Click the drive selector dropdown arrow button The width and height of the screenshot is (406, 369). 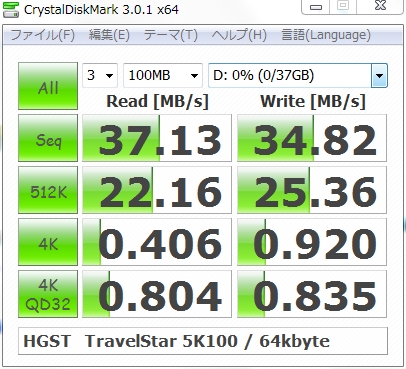pyautogui.click(x=379, y=75)
